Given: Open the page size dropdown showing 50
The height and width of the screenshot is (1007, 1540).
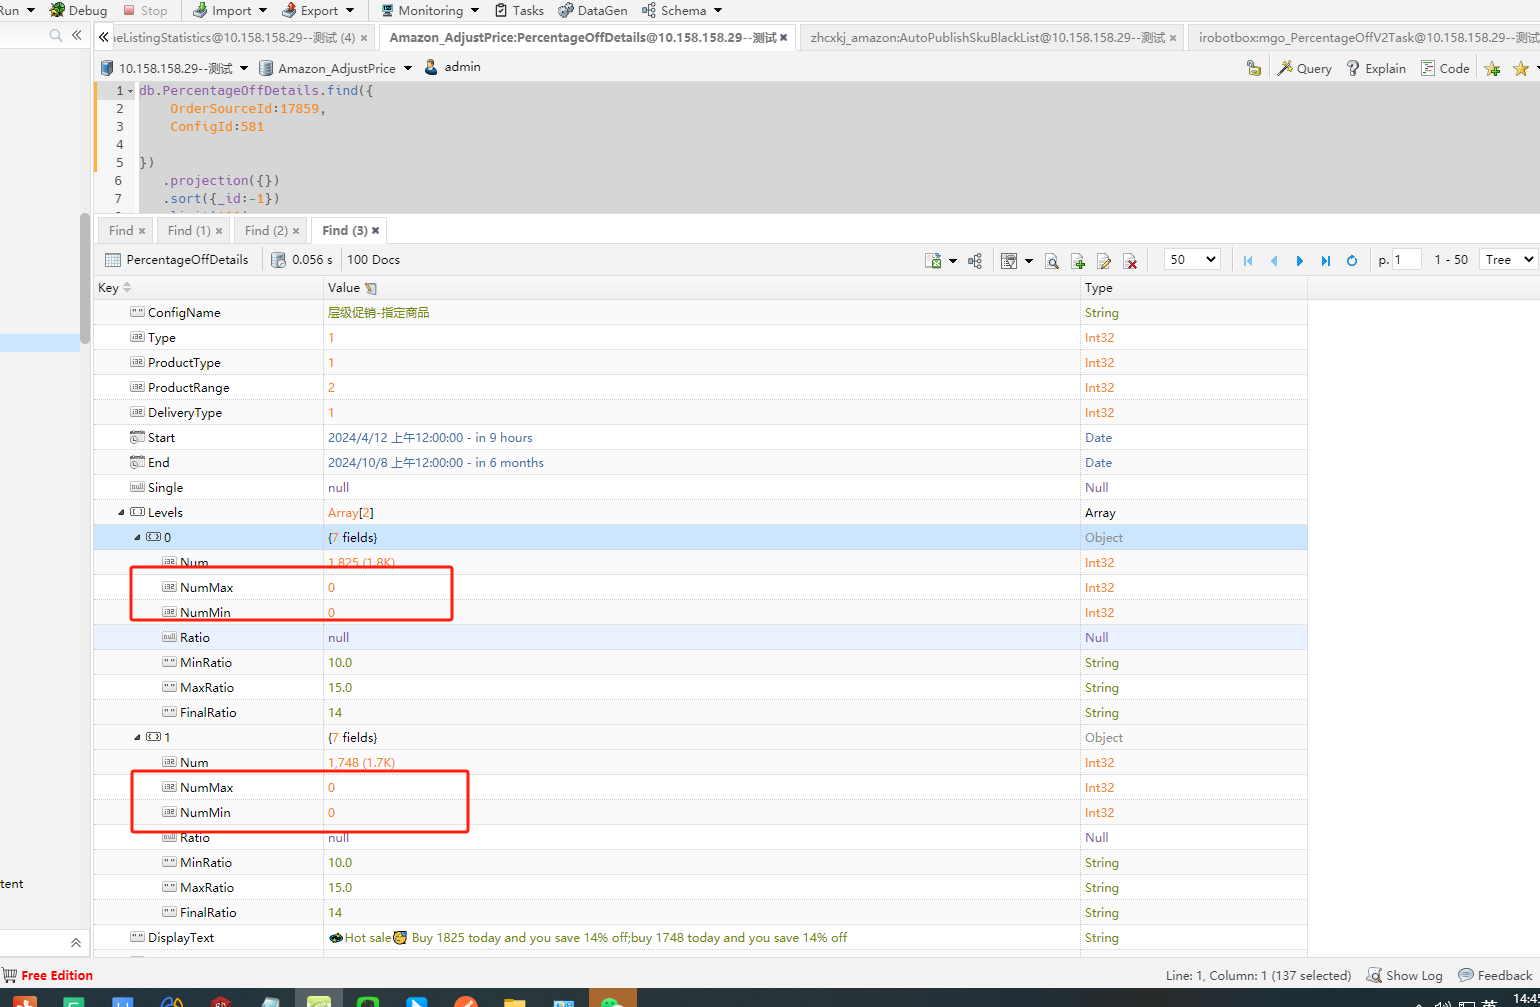Looking at the screenshot, I should coord(1192,259).
